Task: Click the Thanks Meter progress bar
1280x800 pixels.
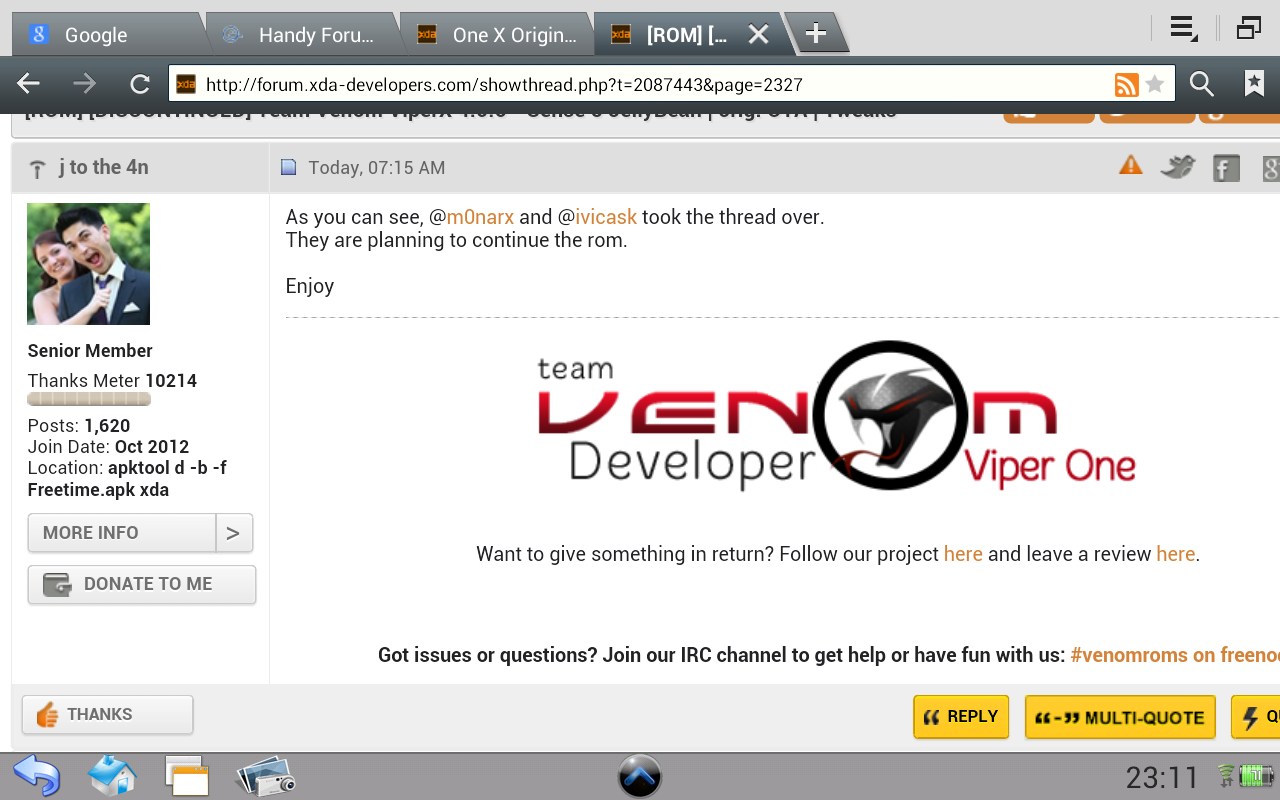Action: [89, 399]
